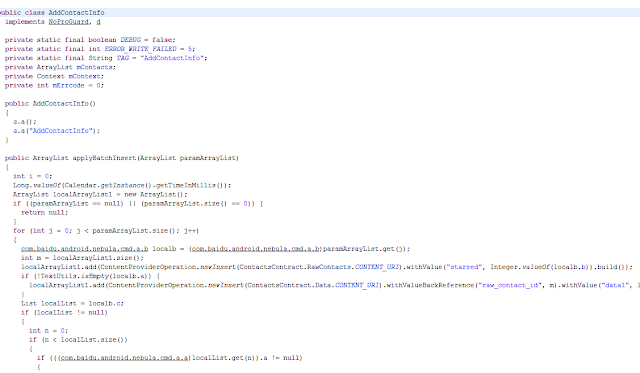Click the applyBatchInsert method name

coord(104,158)
